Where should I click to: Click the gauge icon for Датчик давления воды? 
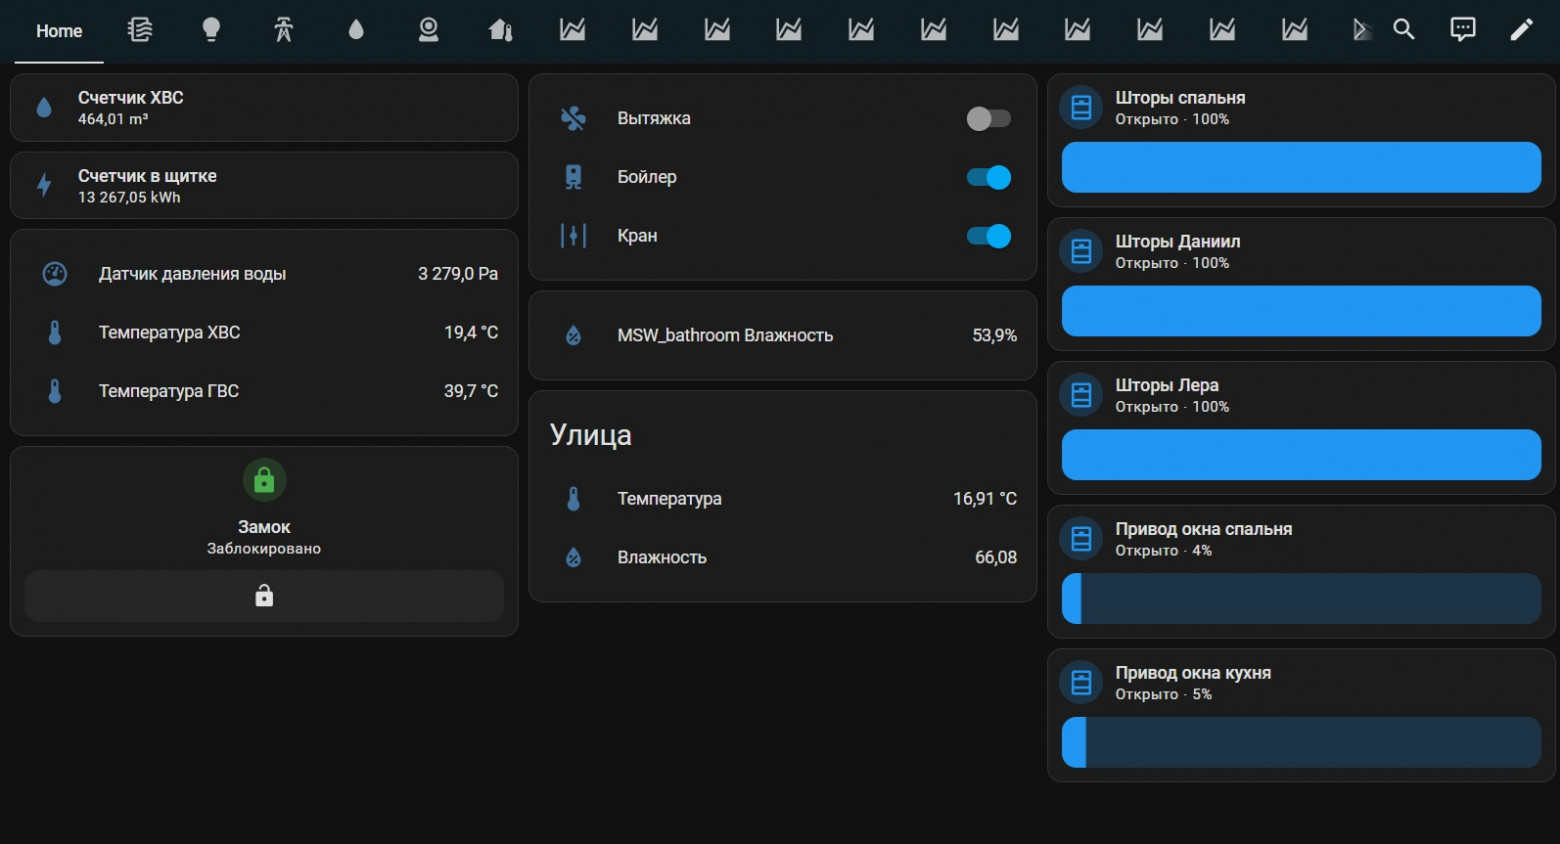[x=55, y=274]
